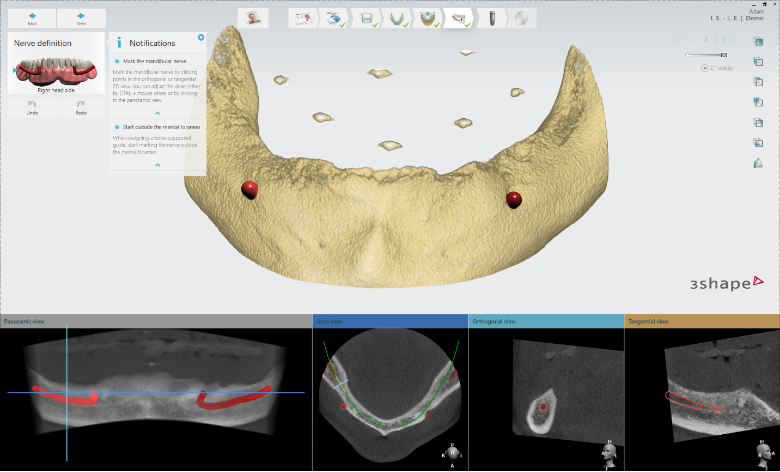
Task: Toggle preset button 1 above the slider
Action: pyautogui.click(x=689, y=41)
